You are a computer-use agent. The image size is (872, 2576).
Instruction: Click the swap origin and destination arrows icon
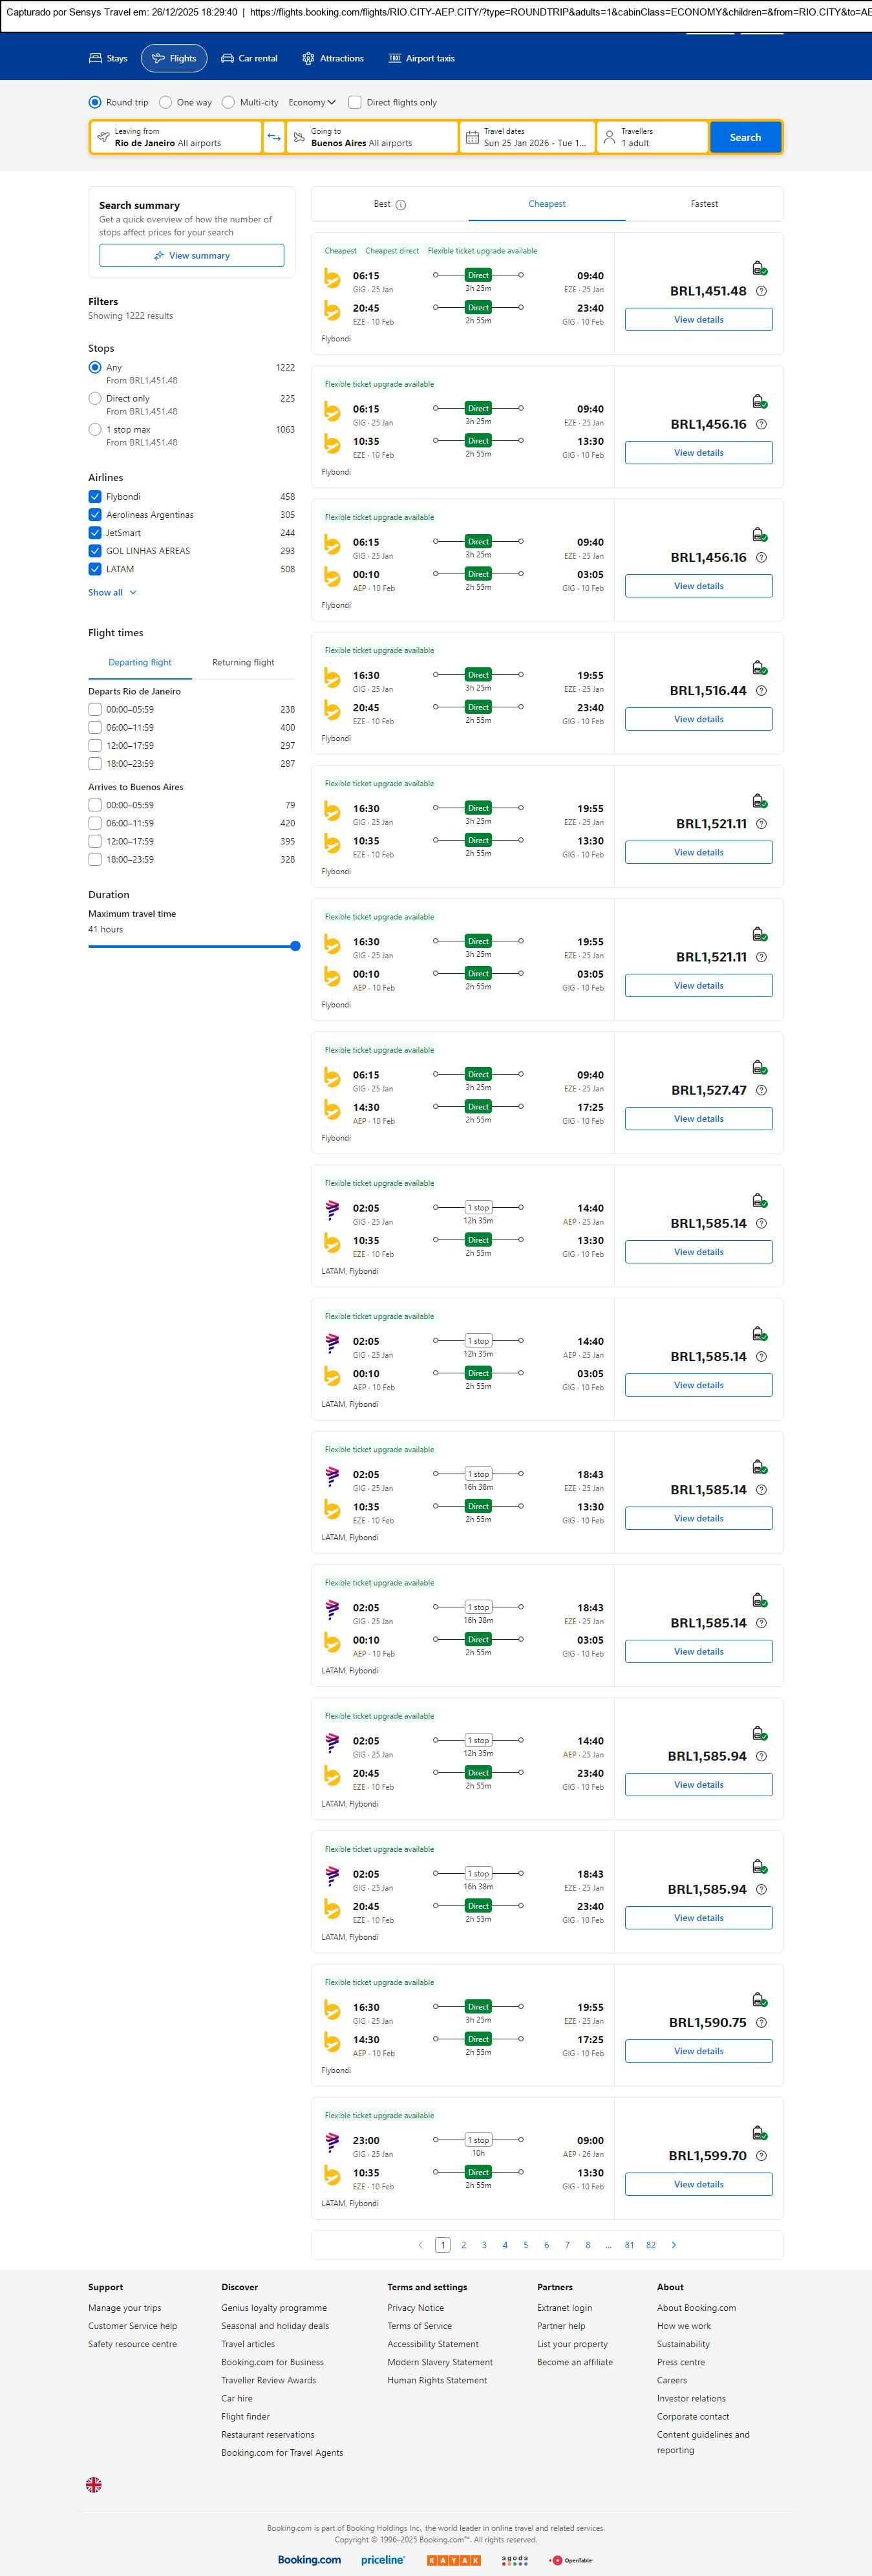(x=274, y=137)
